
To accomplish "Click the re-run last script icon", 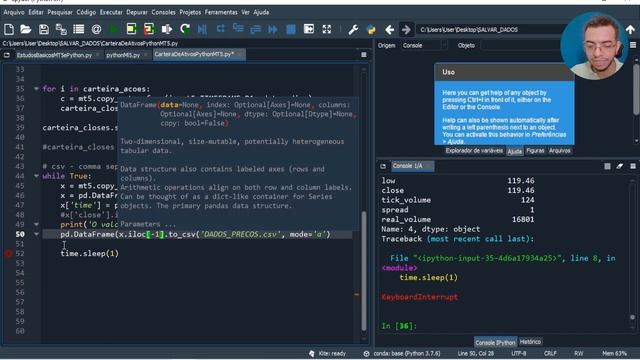I will (x=185, y=29).
